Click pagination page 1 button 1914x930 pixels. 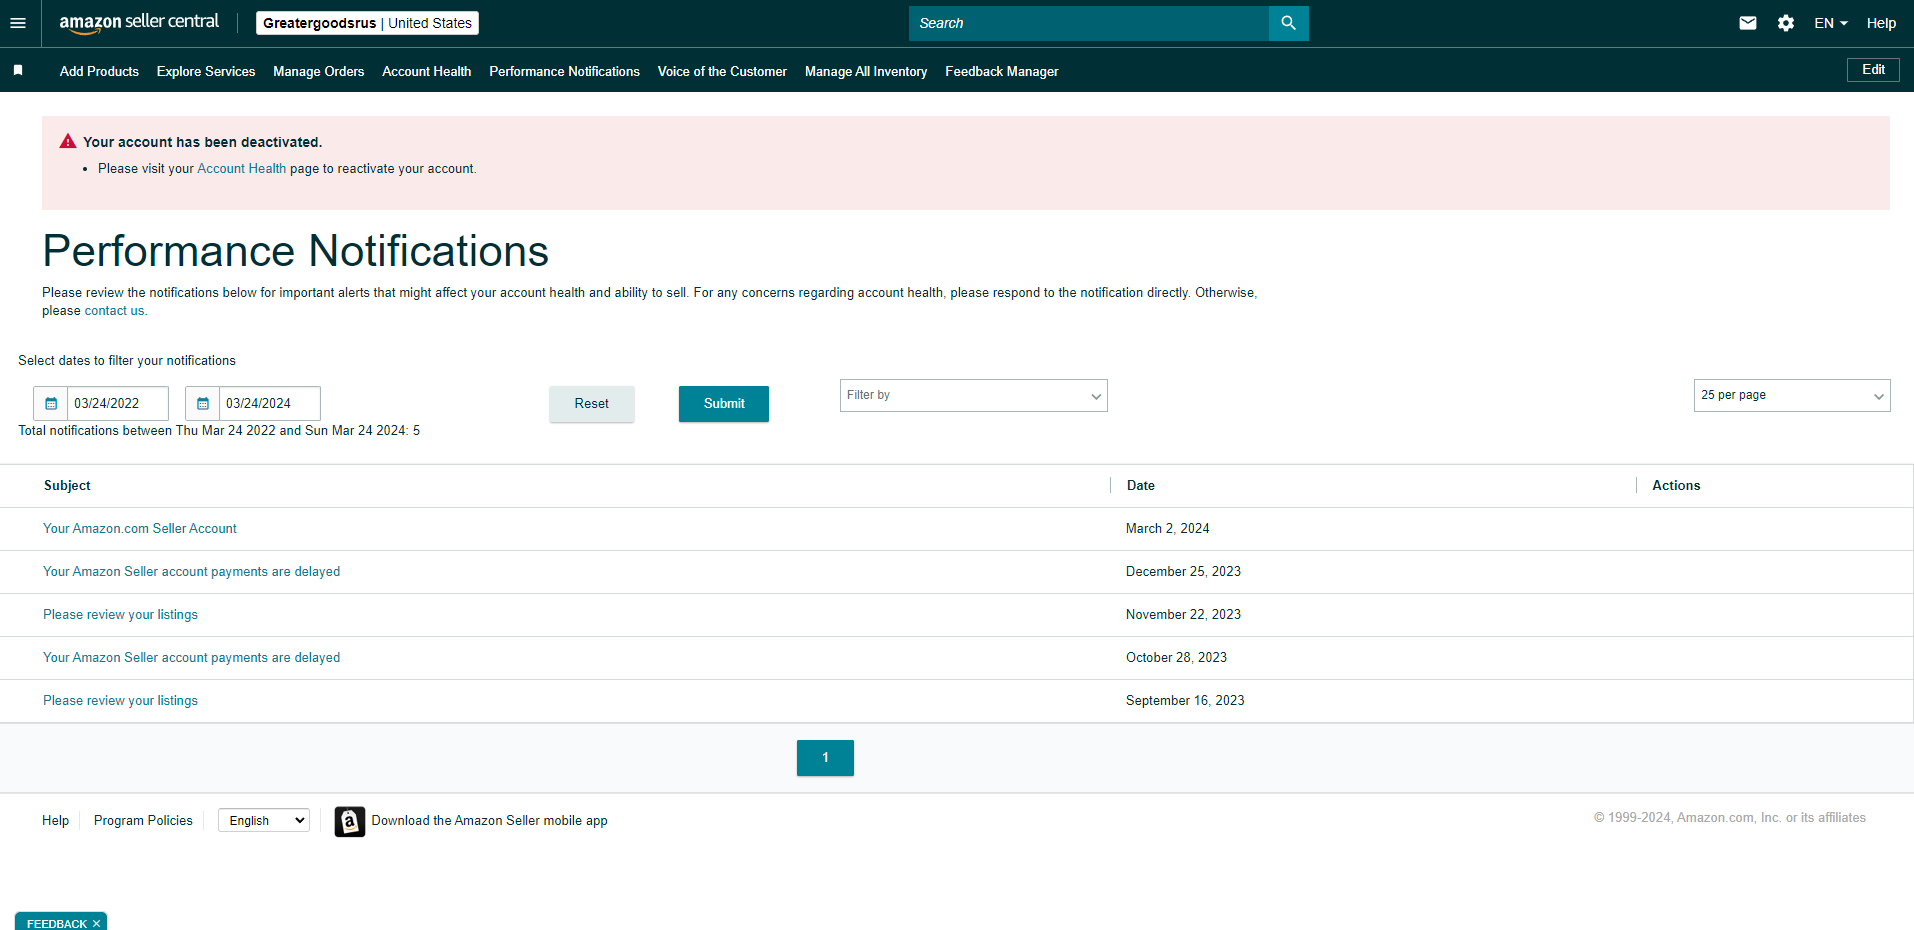pyautogui.click(x=825, y=758)
